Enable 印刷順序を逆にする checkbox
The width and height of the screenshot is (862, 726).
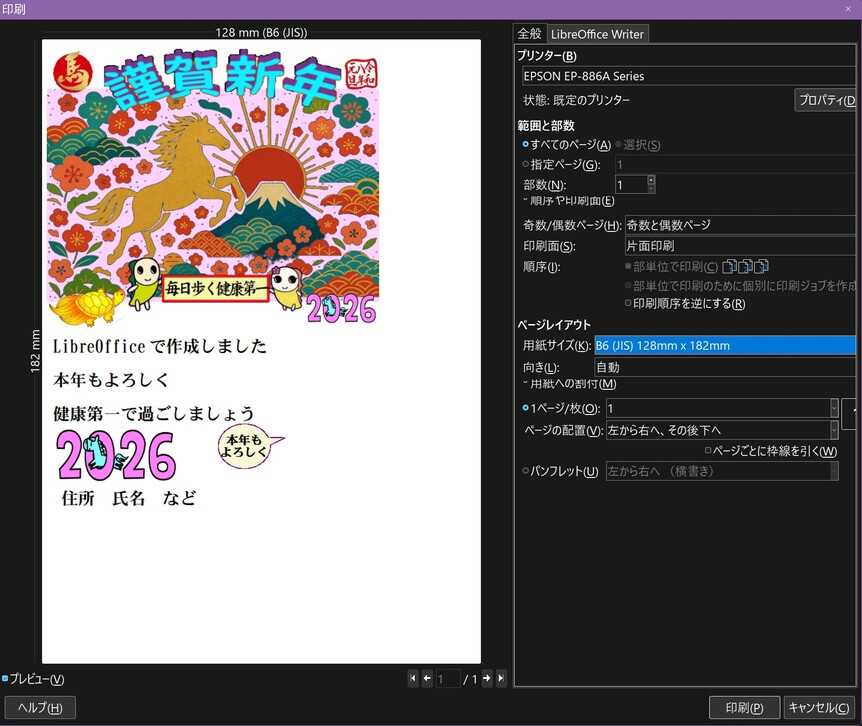pyautogui.click(x=628, y=303)
